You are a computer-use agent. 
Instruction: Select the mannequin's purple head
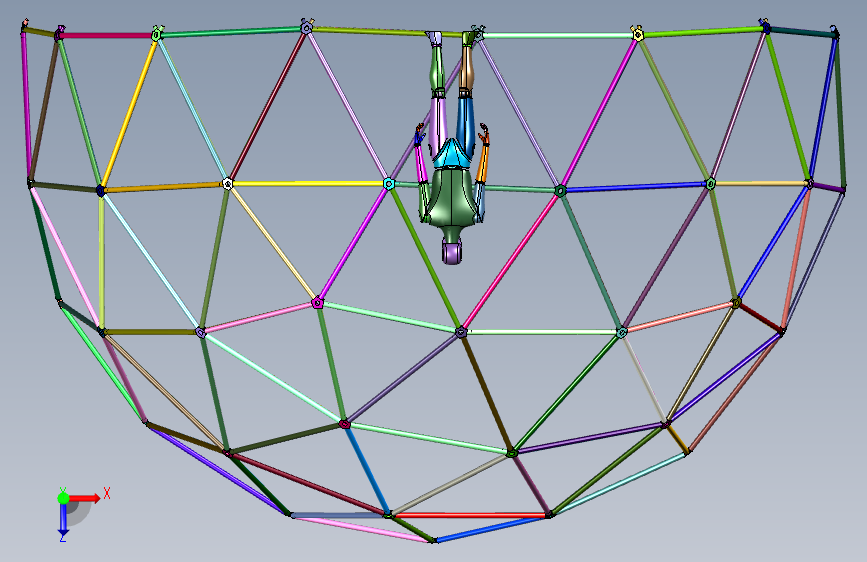[452, 251]
